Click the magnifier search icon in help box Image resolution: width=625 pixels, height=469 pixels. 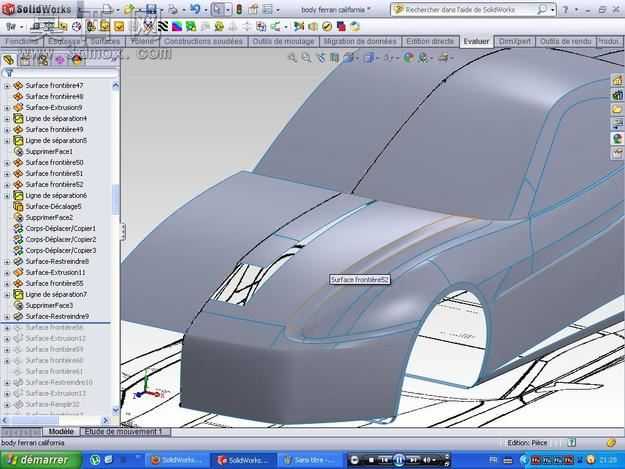541,10
